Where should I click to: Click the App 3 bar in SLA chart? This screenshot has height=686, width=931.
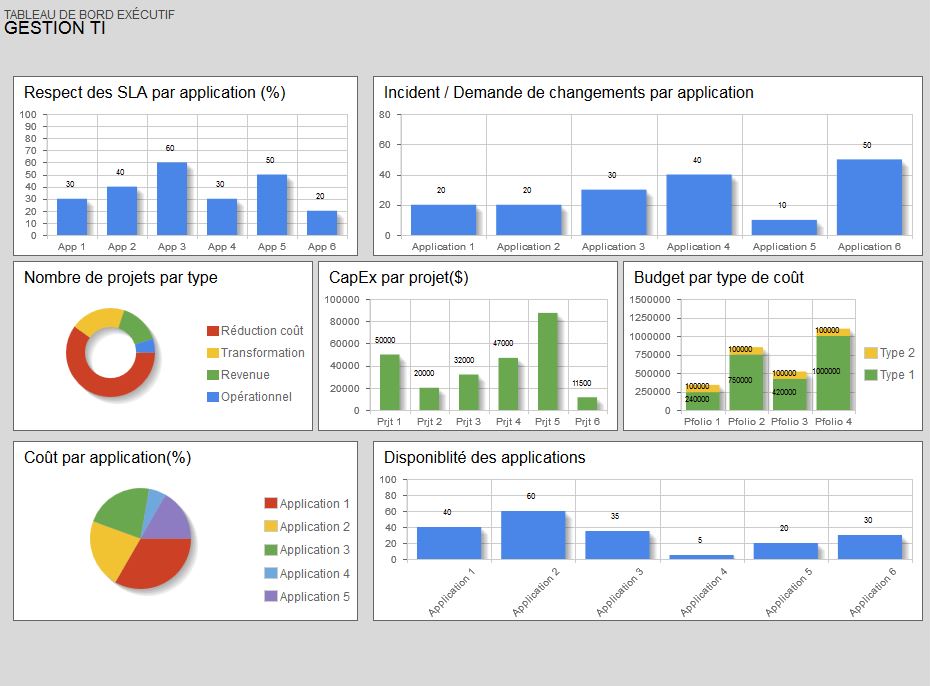[x=172, y=199]
